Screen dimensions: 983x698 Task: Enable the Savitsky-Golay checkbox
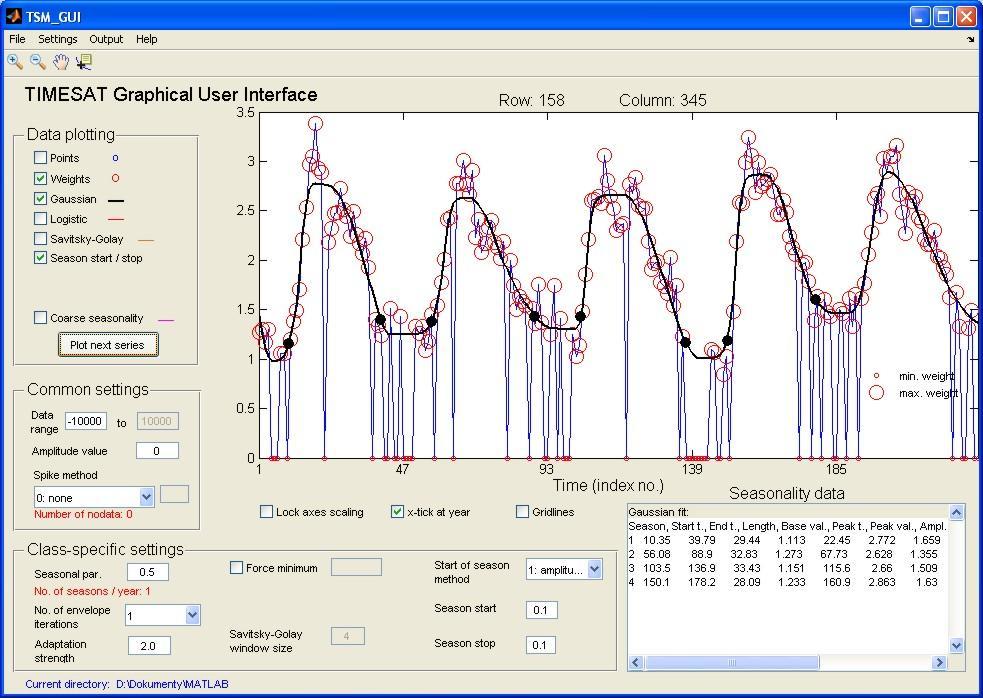40,239
